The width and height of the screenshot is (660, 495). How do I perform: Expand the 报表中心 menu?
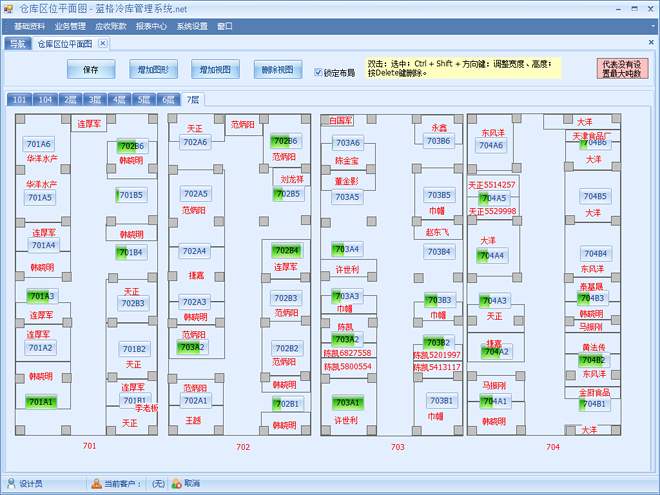pyautogui.click(x=151, y=26)
